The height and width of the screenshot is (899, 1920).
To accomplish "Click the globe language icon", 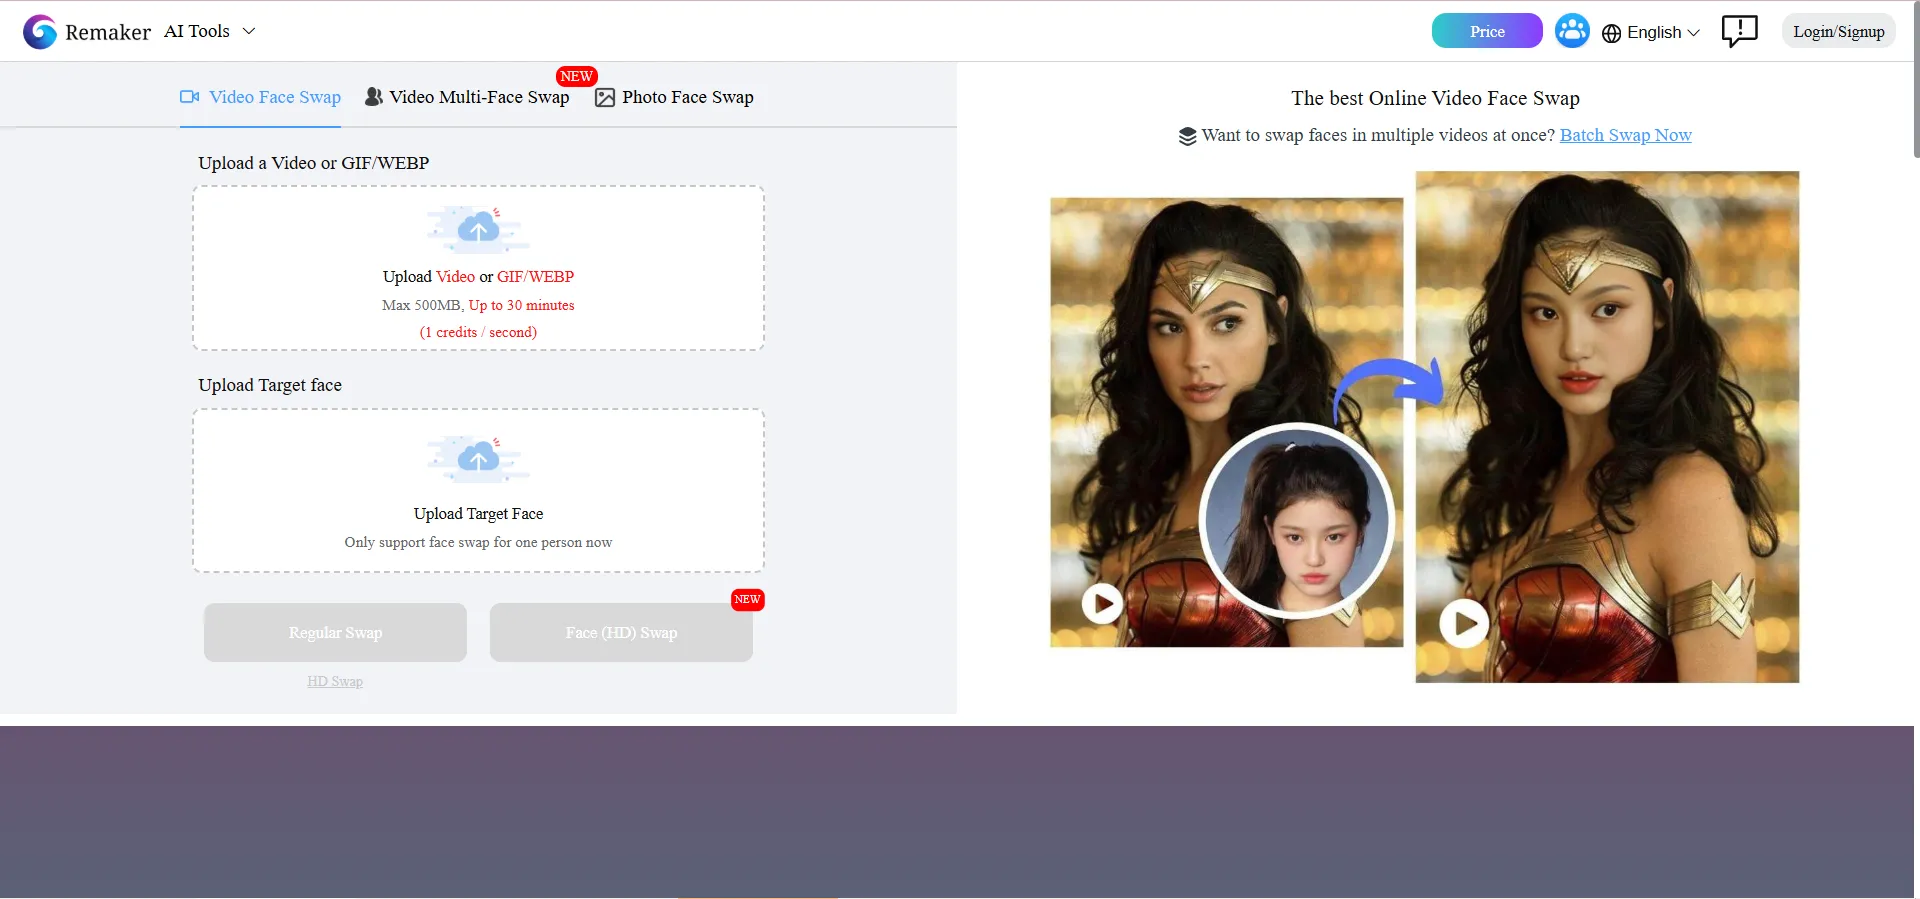I will (x=1611, y=33).
